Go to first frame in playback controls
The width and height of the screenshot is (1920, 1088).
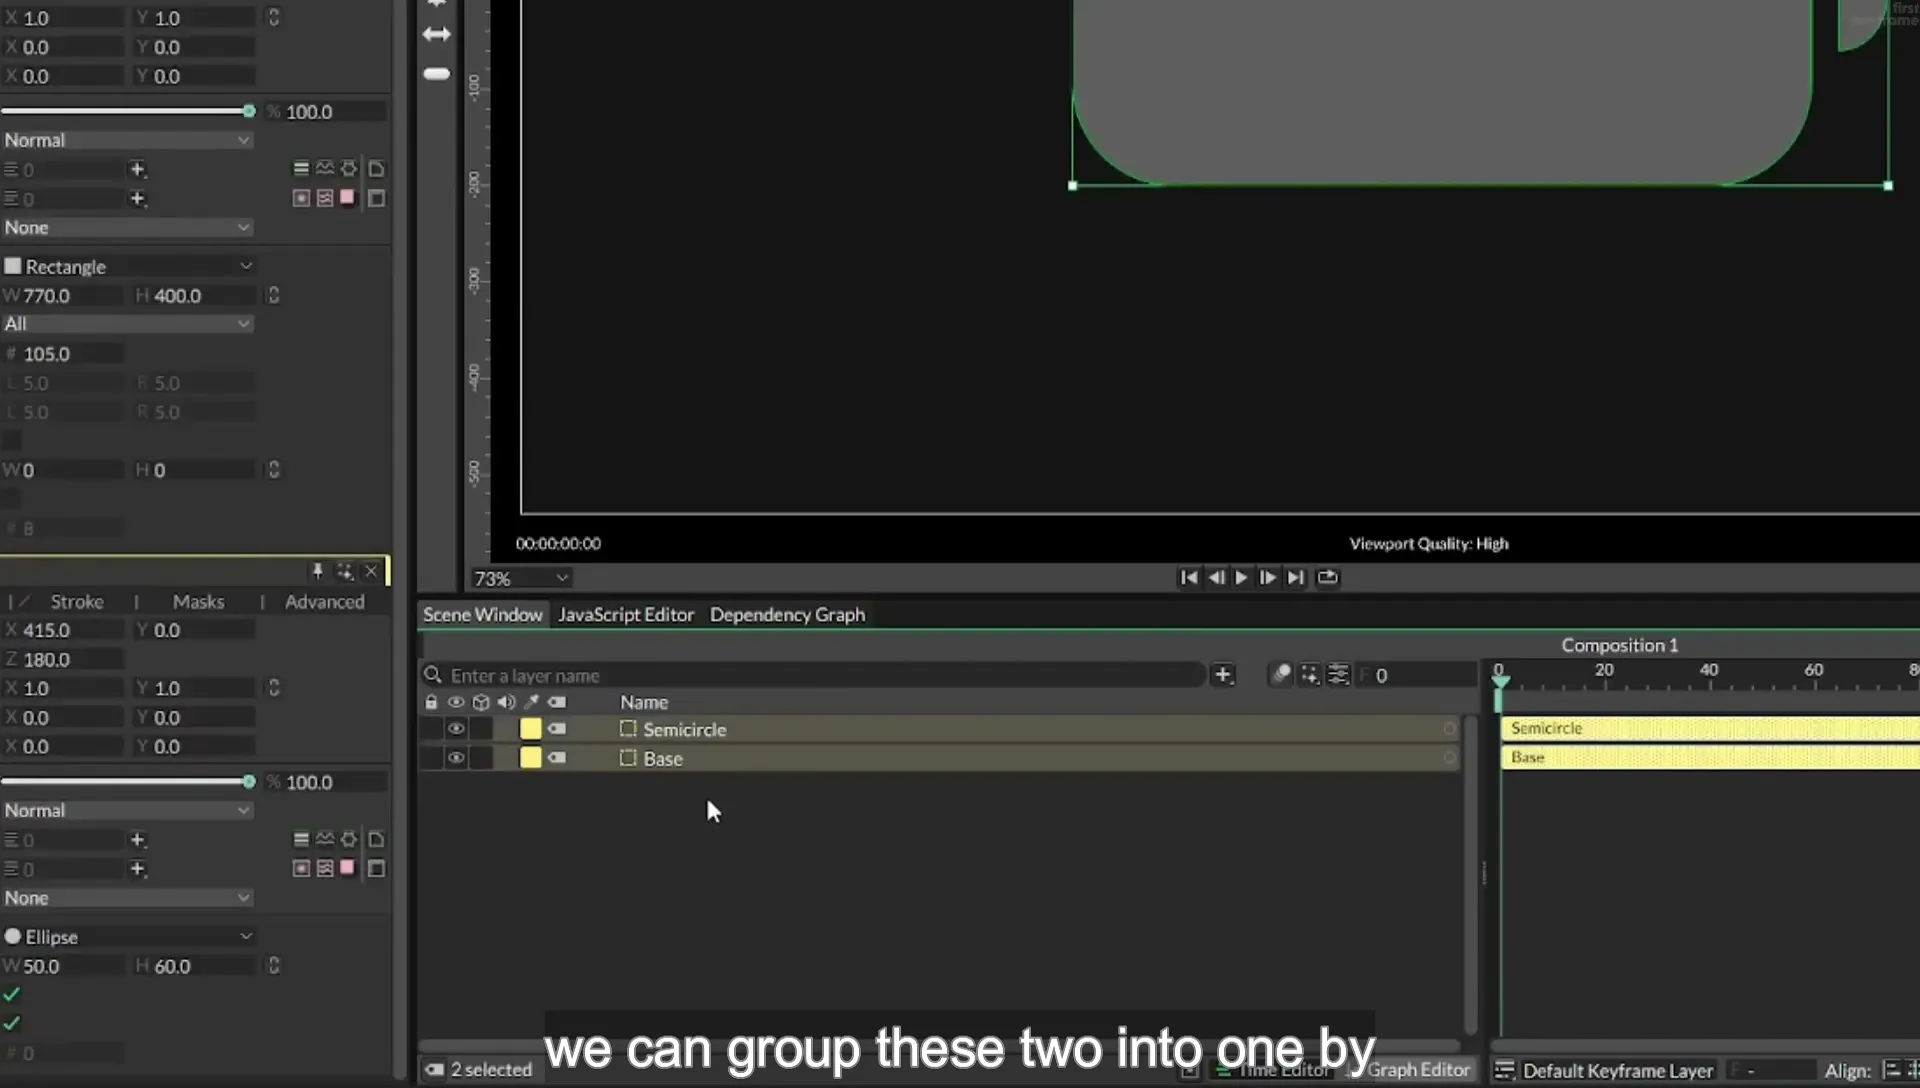pyautogui.click(x=1188, y=577)
